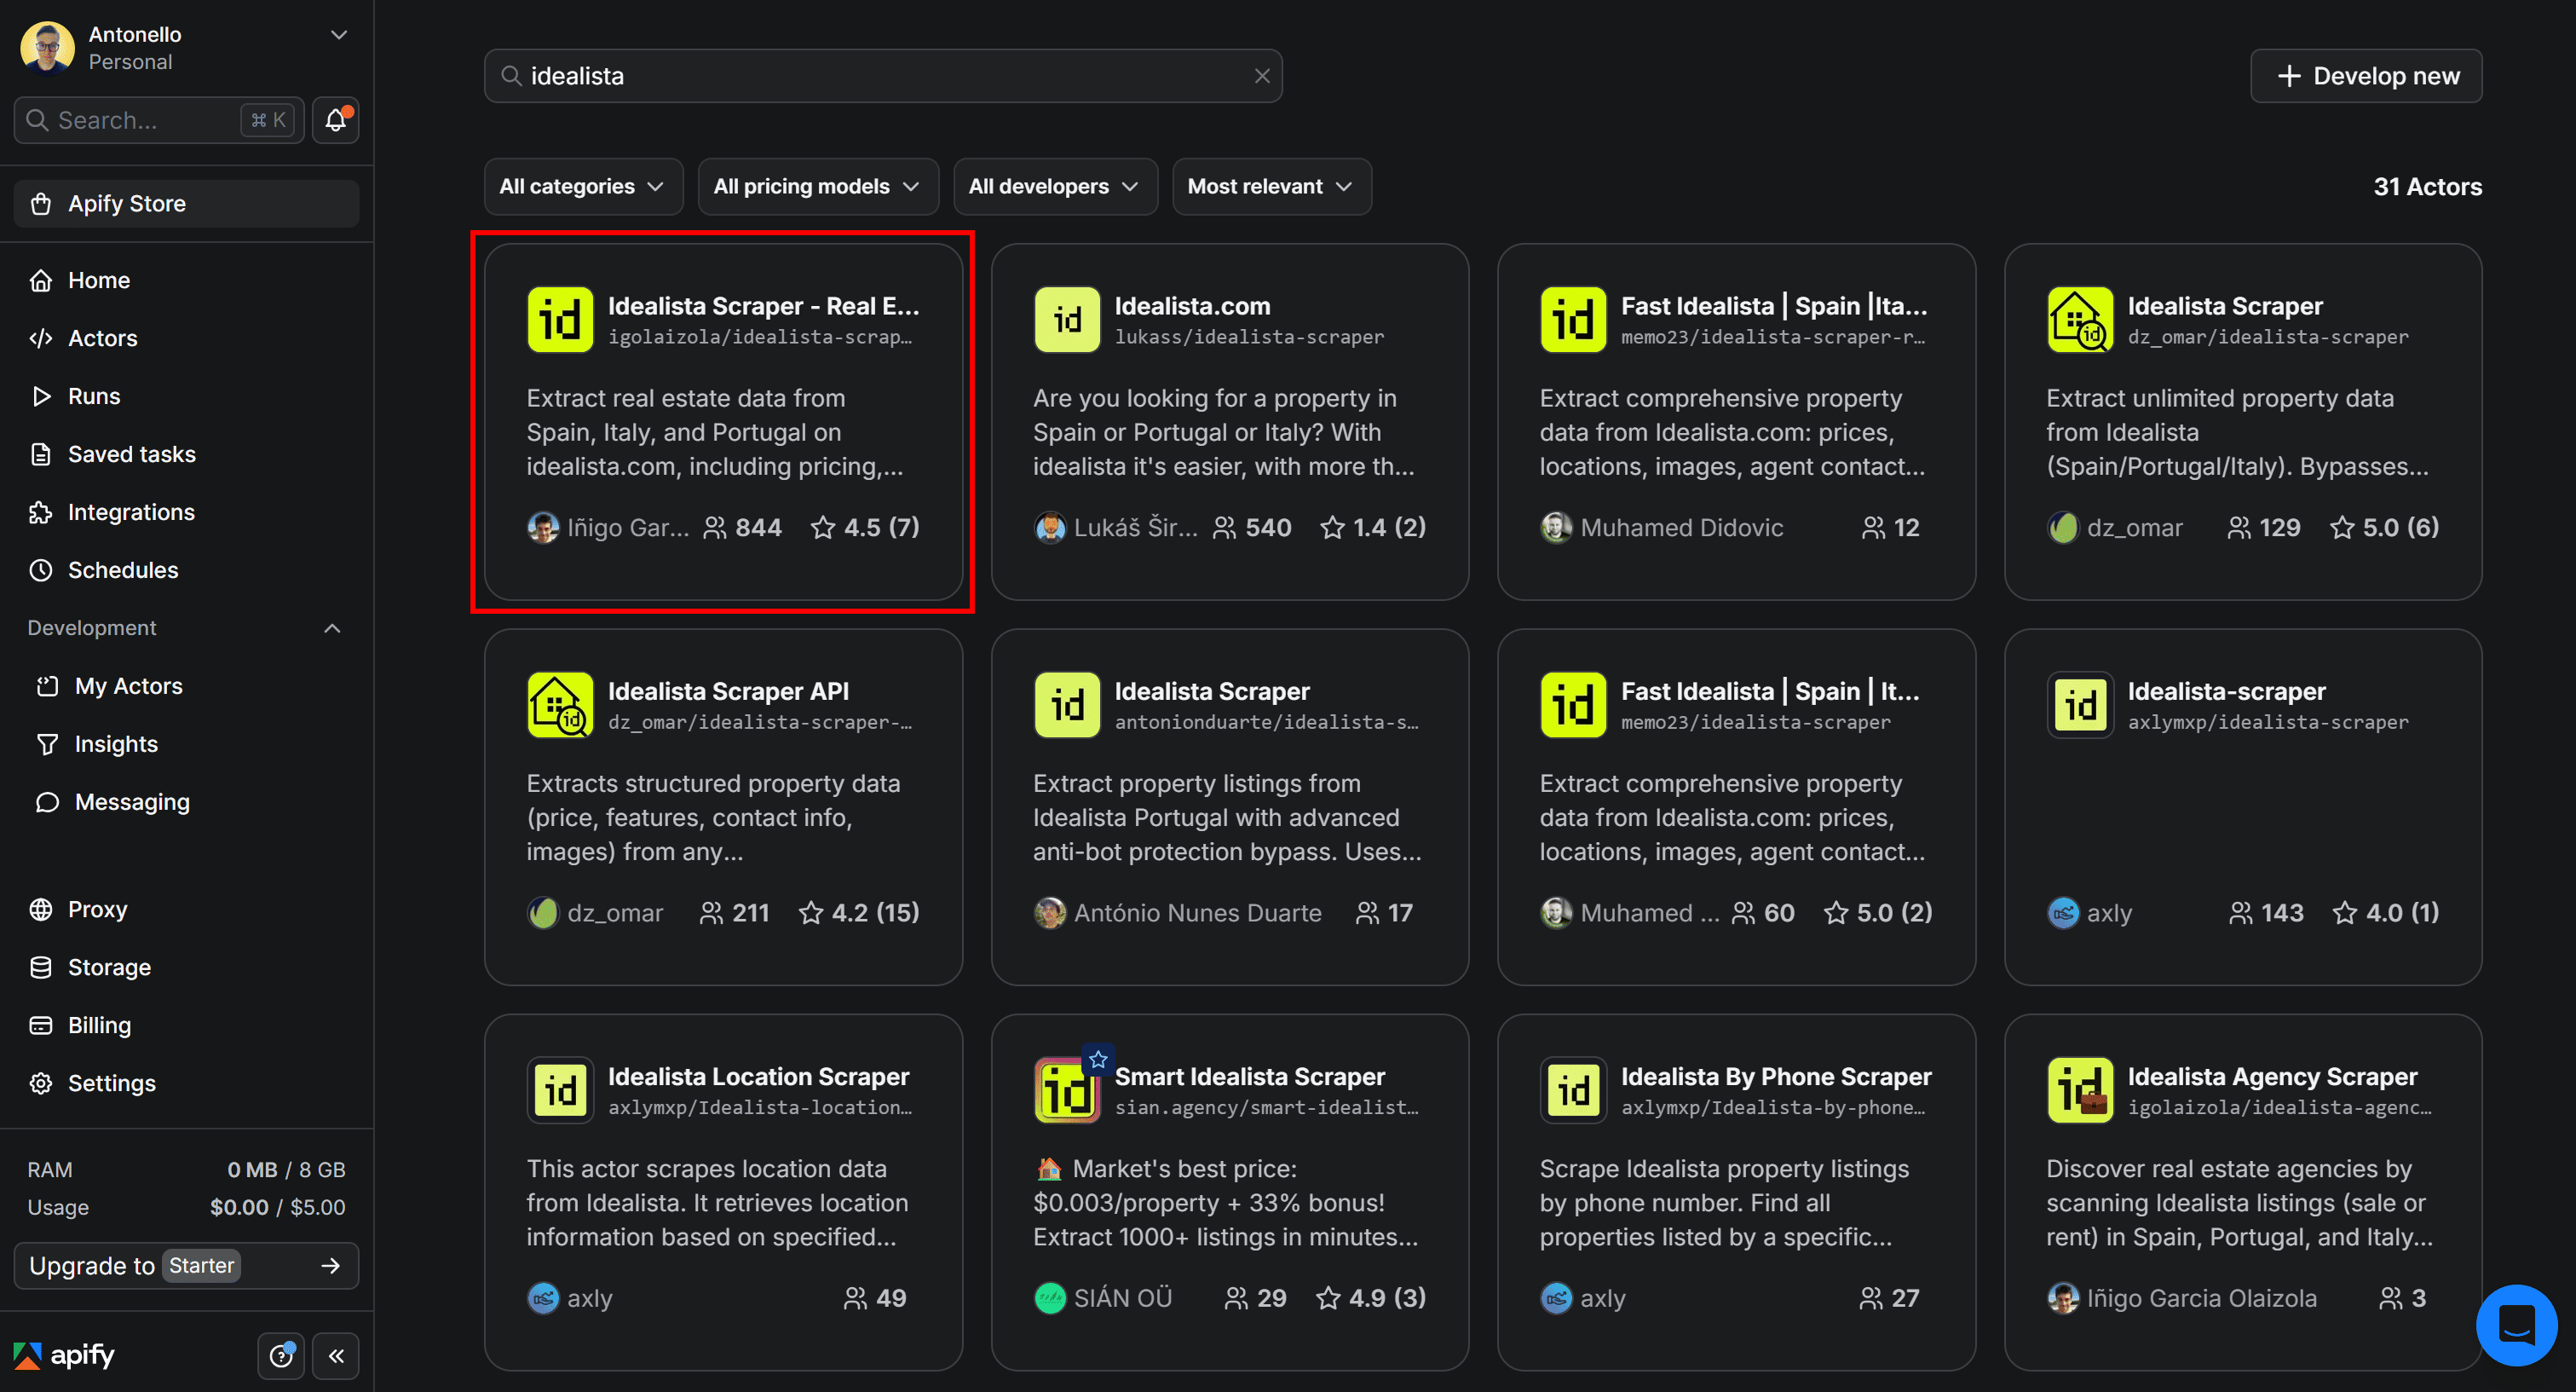Open Saved tasks from the sidebar

click(x=131, y=454)
